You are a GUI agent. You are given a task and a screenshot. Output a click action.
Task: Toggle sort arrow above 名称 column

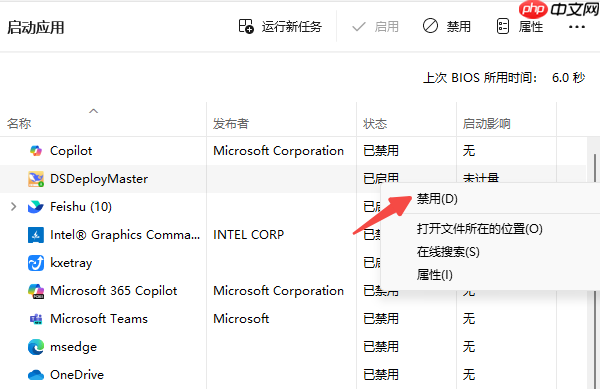point(93,111)
